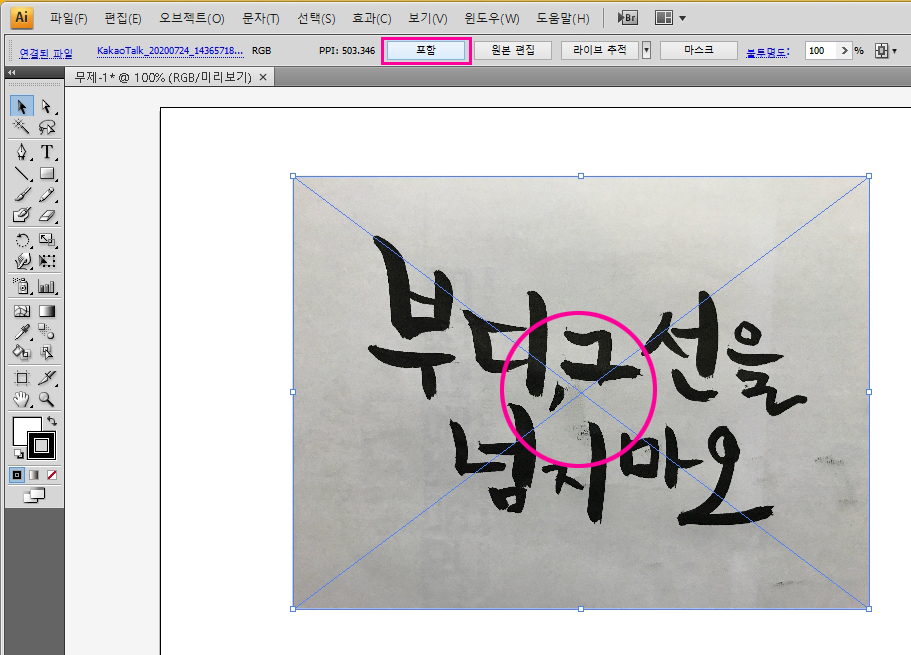Select the Symbol Sprayer tool
Screen dimensions: 911x655
point(22,286)
